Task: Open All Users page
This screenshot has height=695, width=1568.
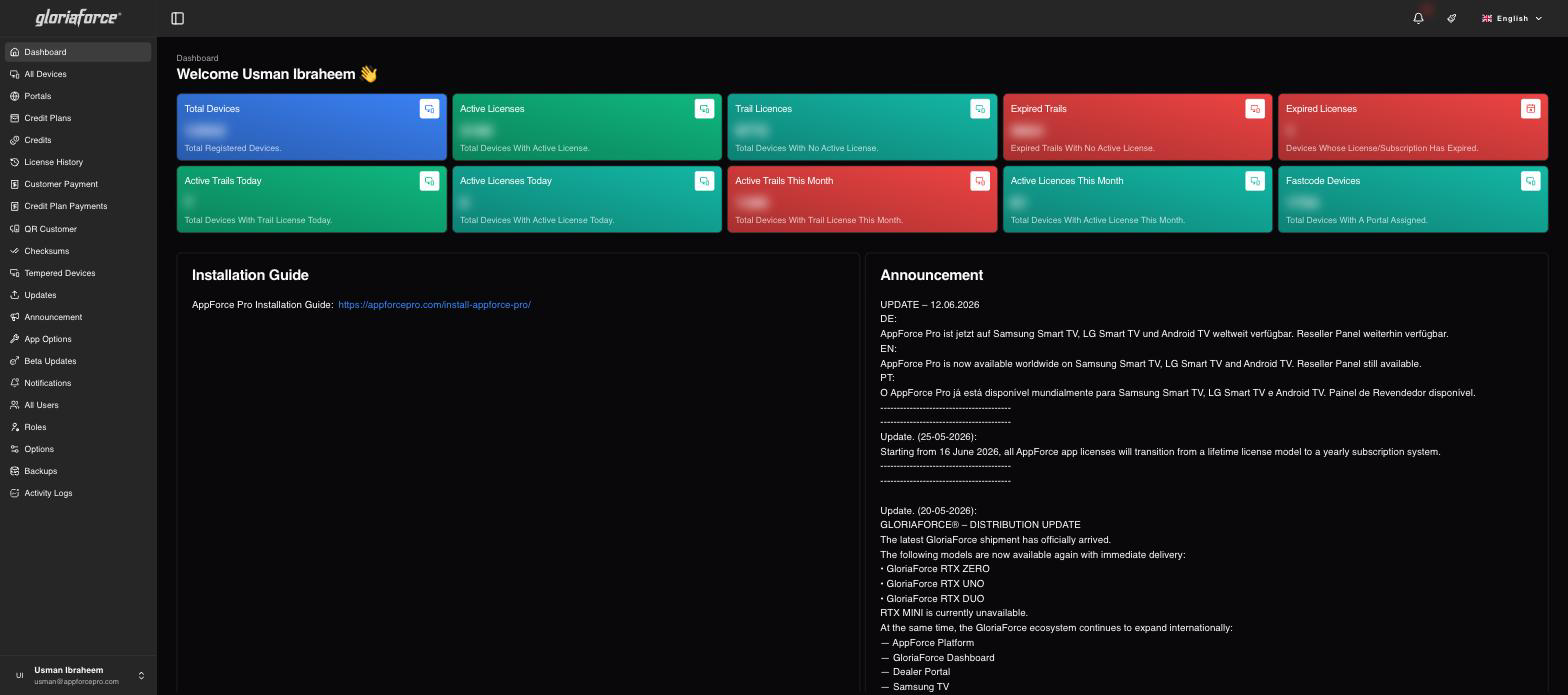Action: point(78,405)
